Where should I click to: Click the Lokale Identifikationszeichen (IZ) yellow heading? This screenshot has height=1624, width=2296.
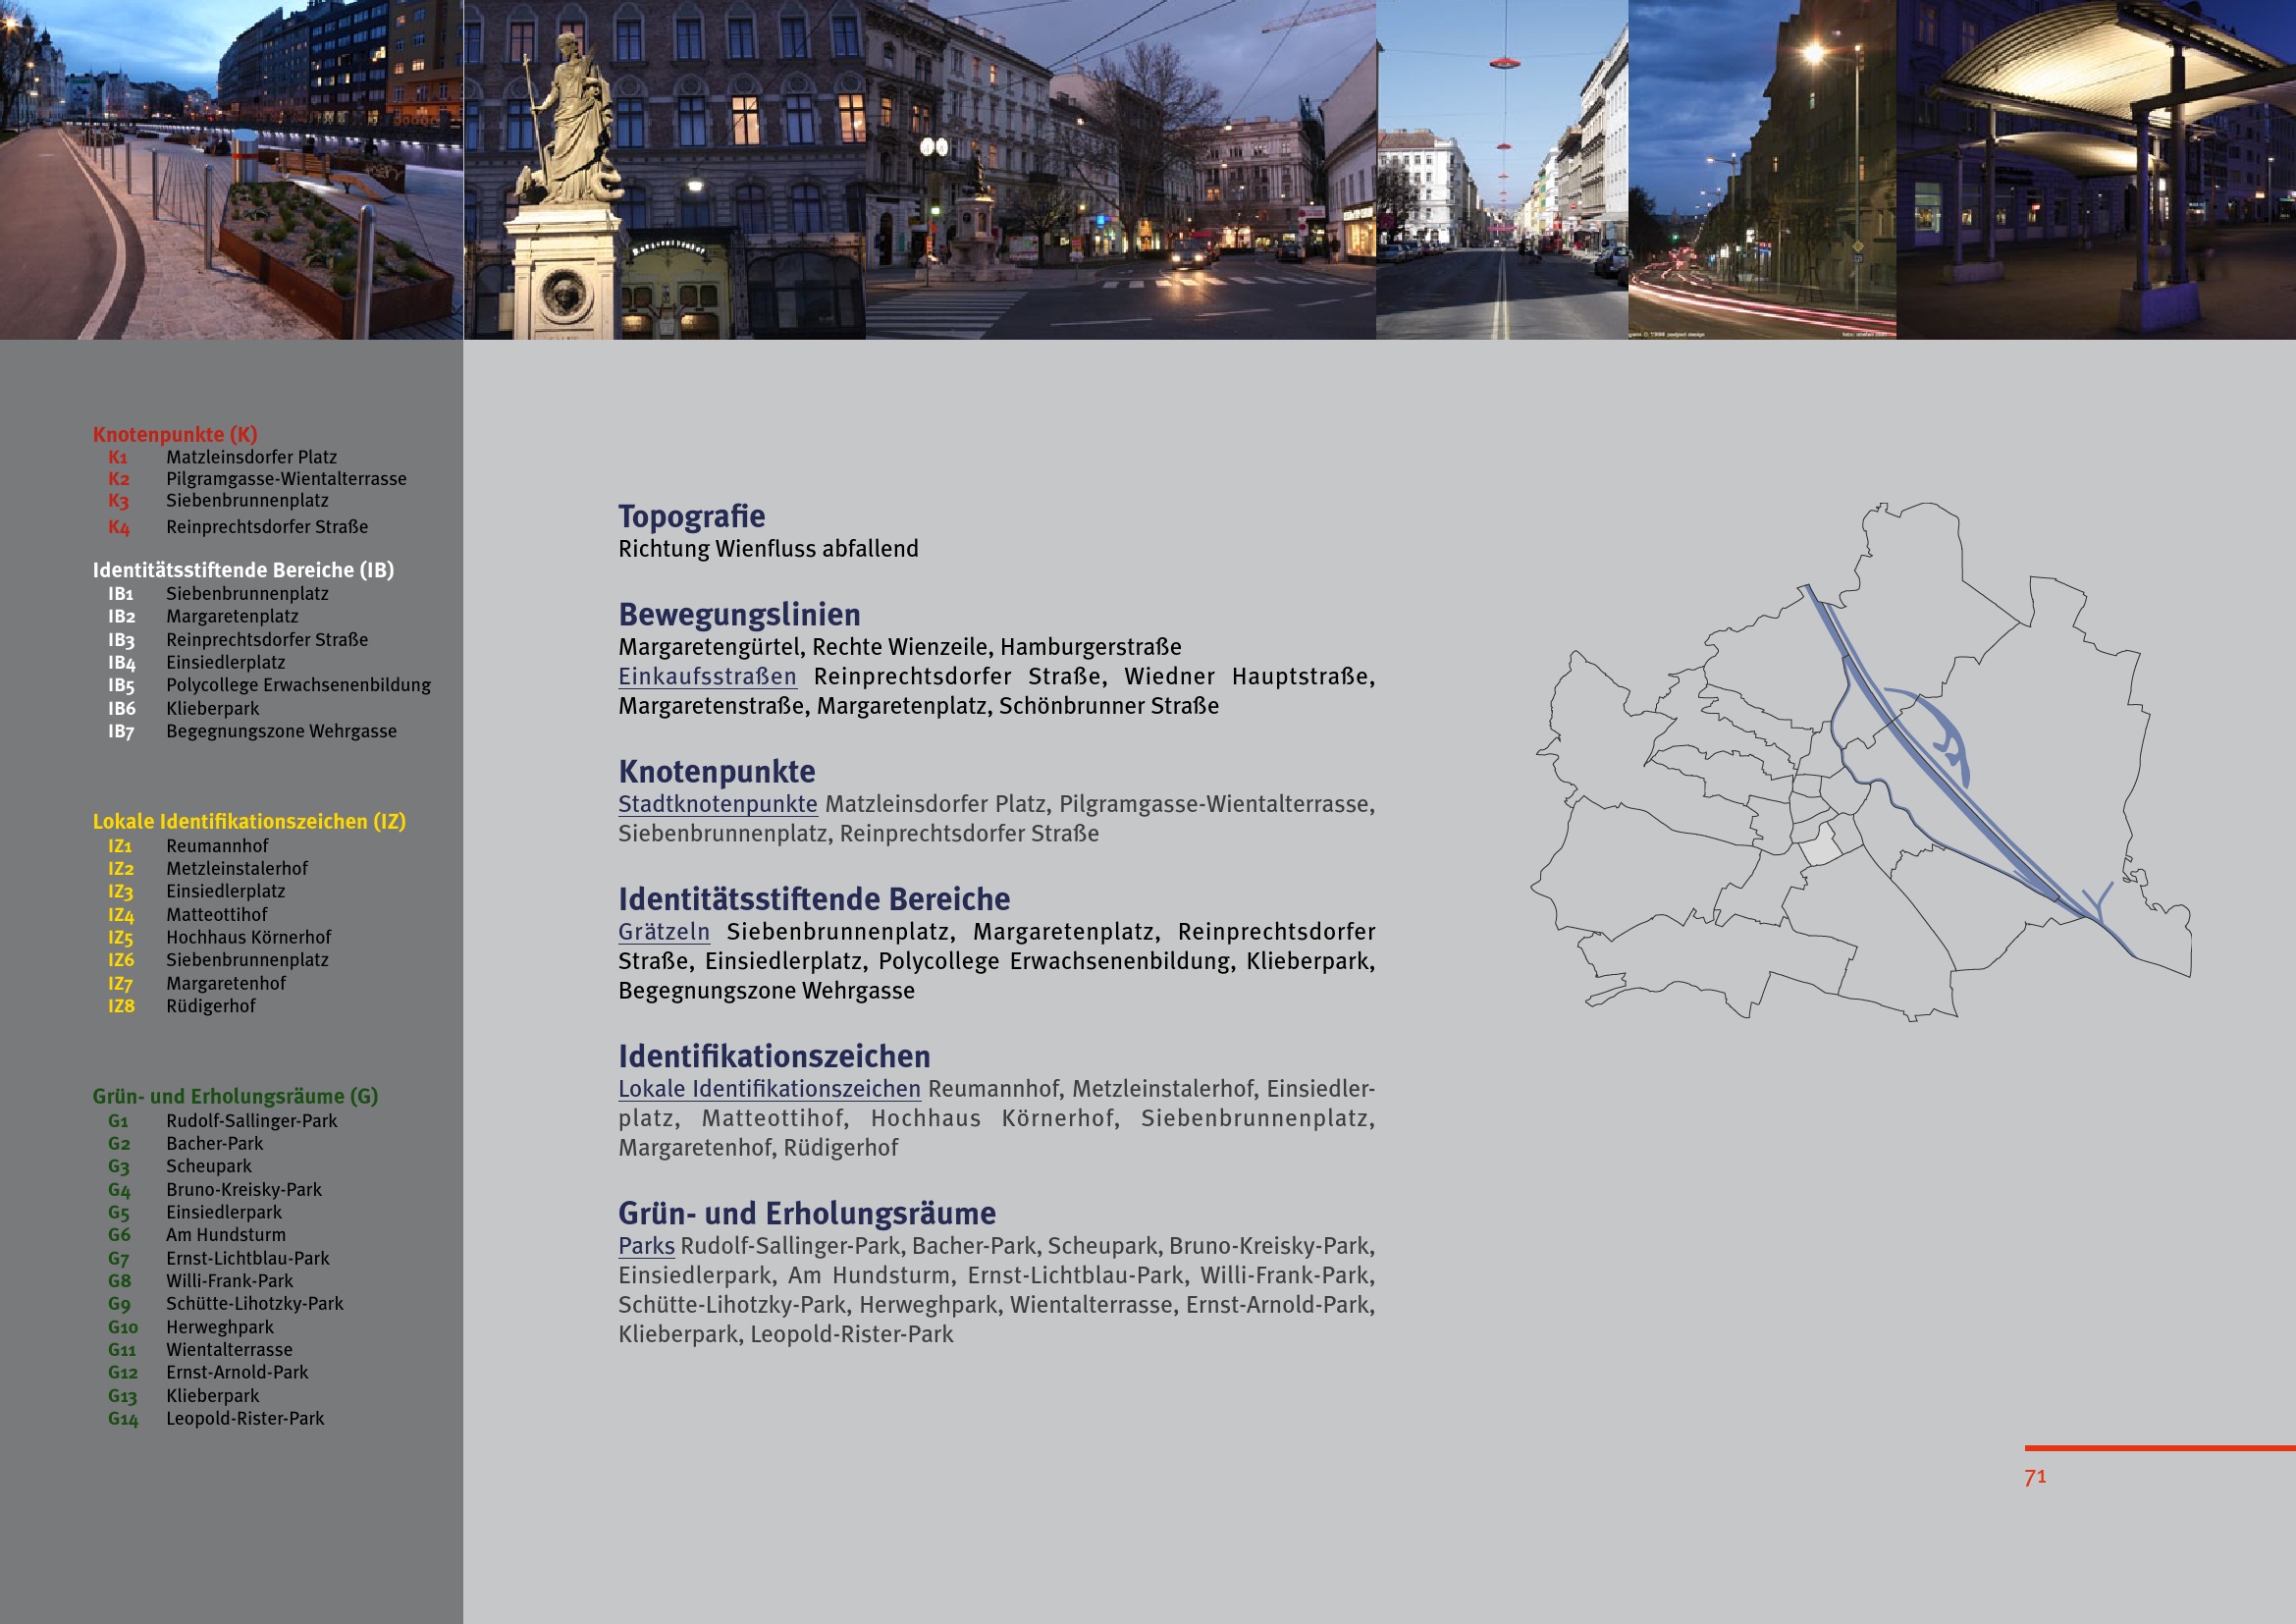point(249,822)
